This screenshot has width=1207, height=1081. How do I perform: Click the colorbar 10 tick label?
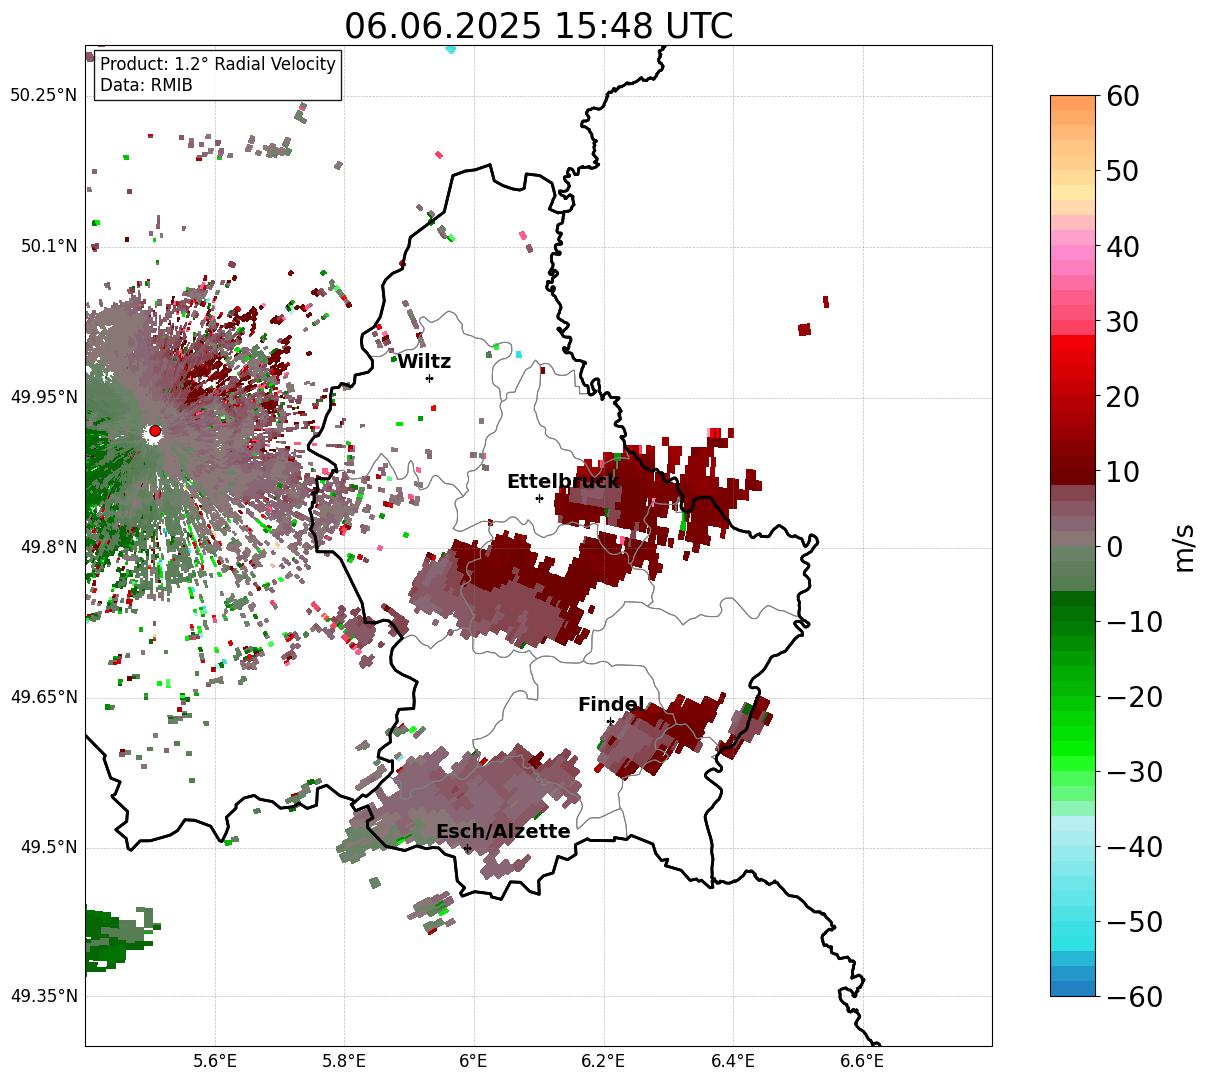coord(1121,471)
